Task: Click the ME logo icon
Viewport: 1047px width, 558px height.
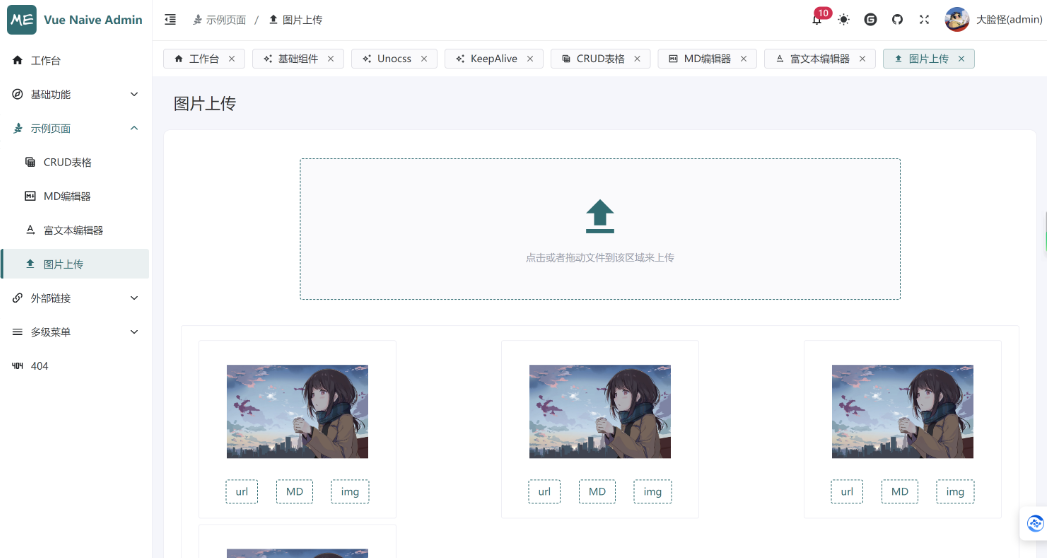Action: [x=21, y=19]
